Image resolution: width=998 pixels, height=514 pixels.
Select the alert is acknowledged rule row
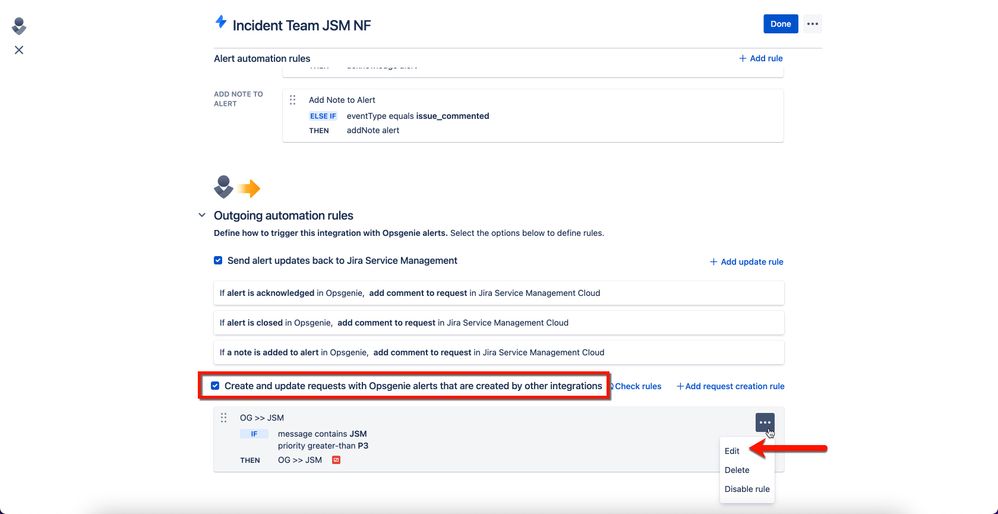tap(498, 293)
